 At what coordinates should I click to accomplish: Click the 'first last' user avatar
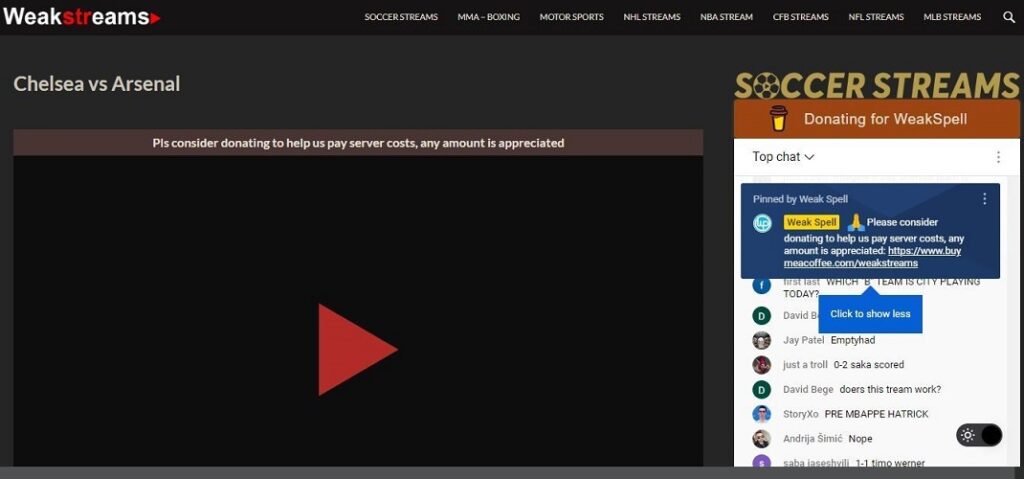point(761,286)
